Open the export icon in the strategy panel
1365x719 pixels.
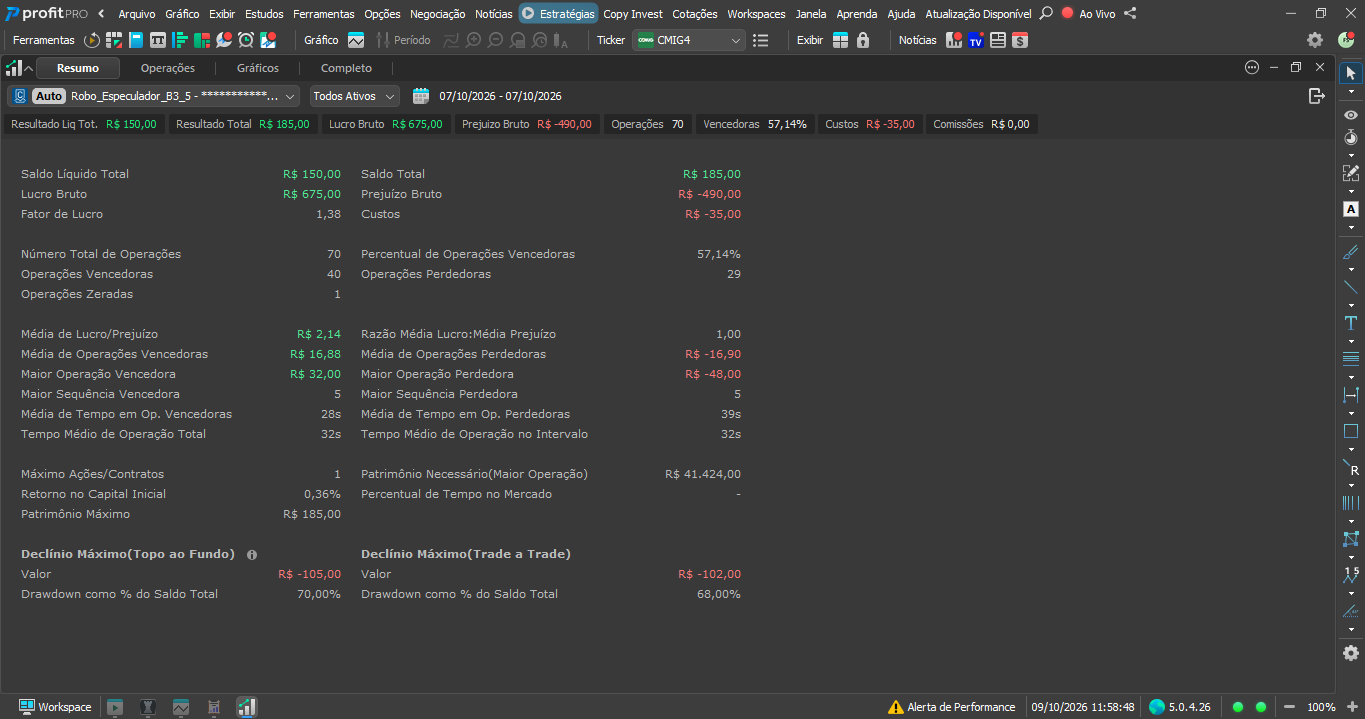pos(1317,96)
